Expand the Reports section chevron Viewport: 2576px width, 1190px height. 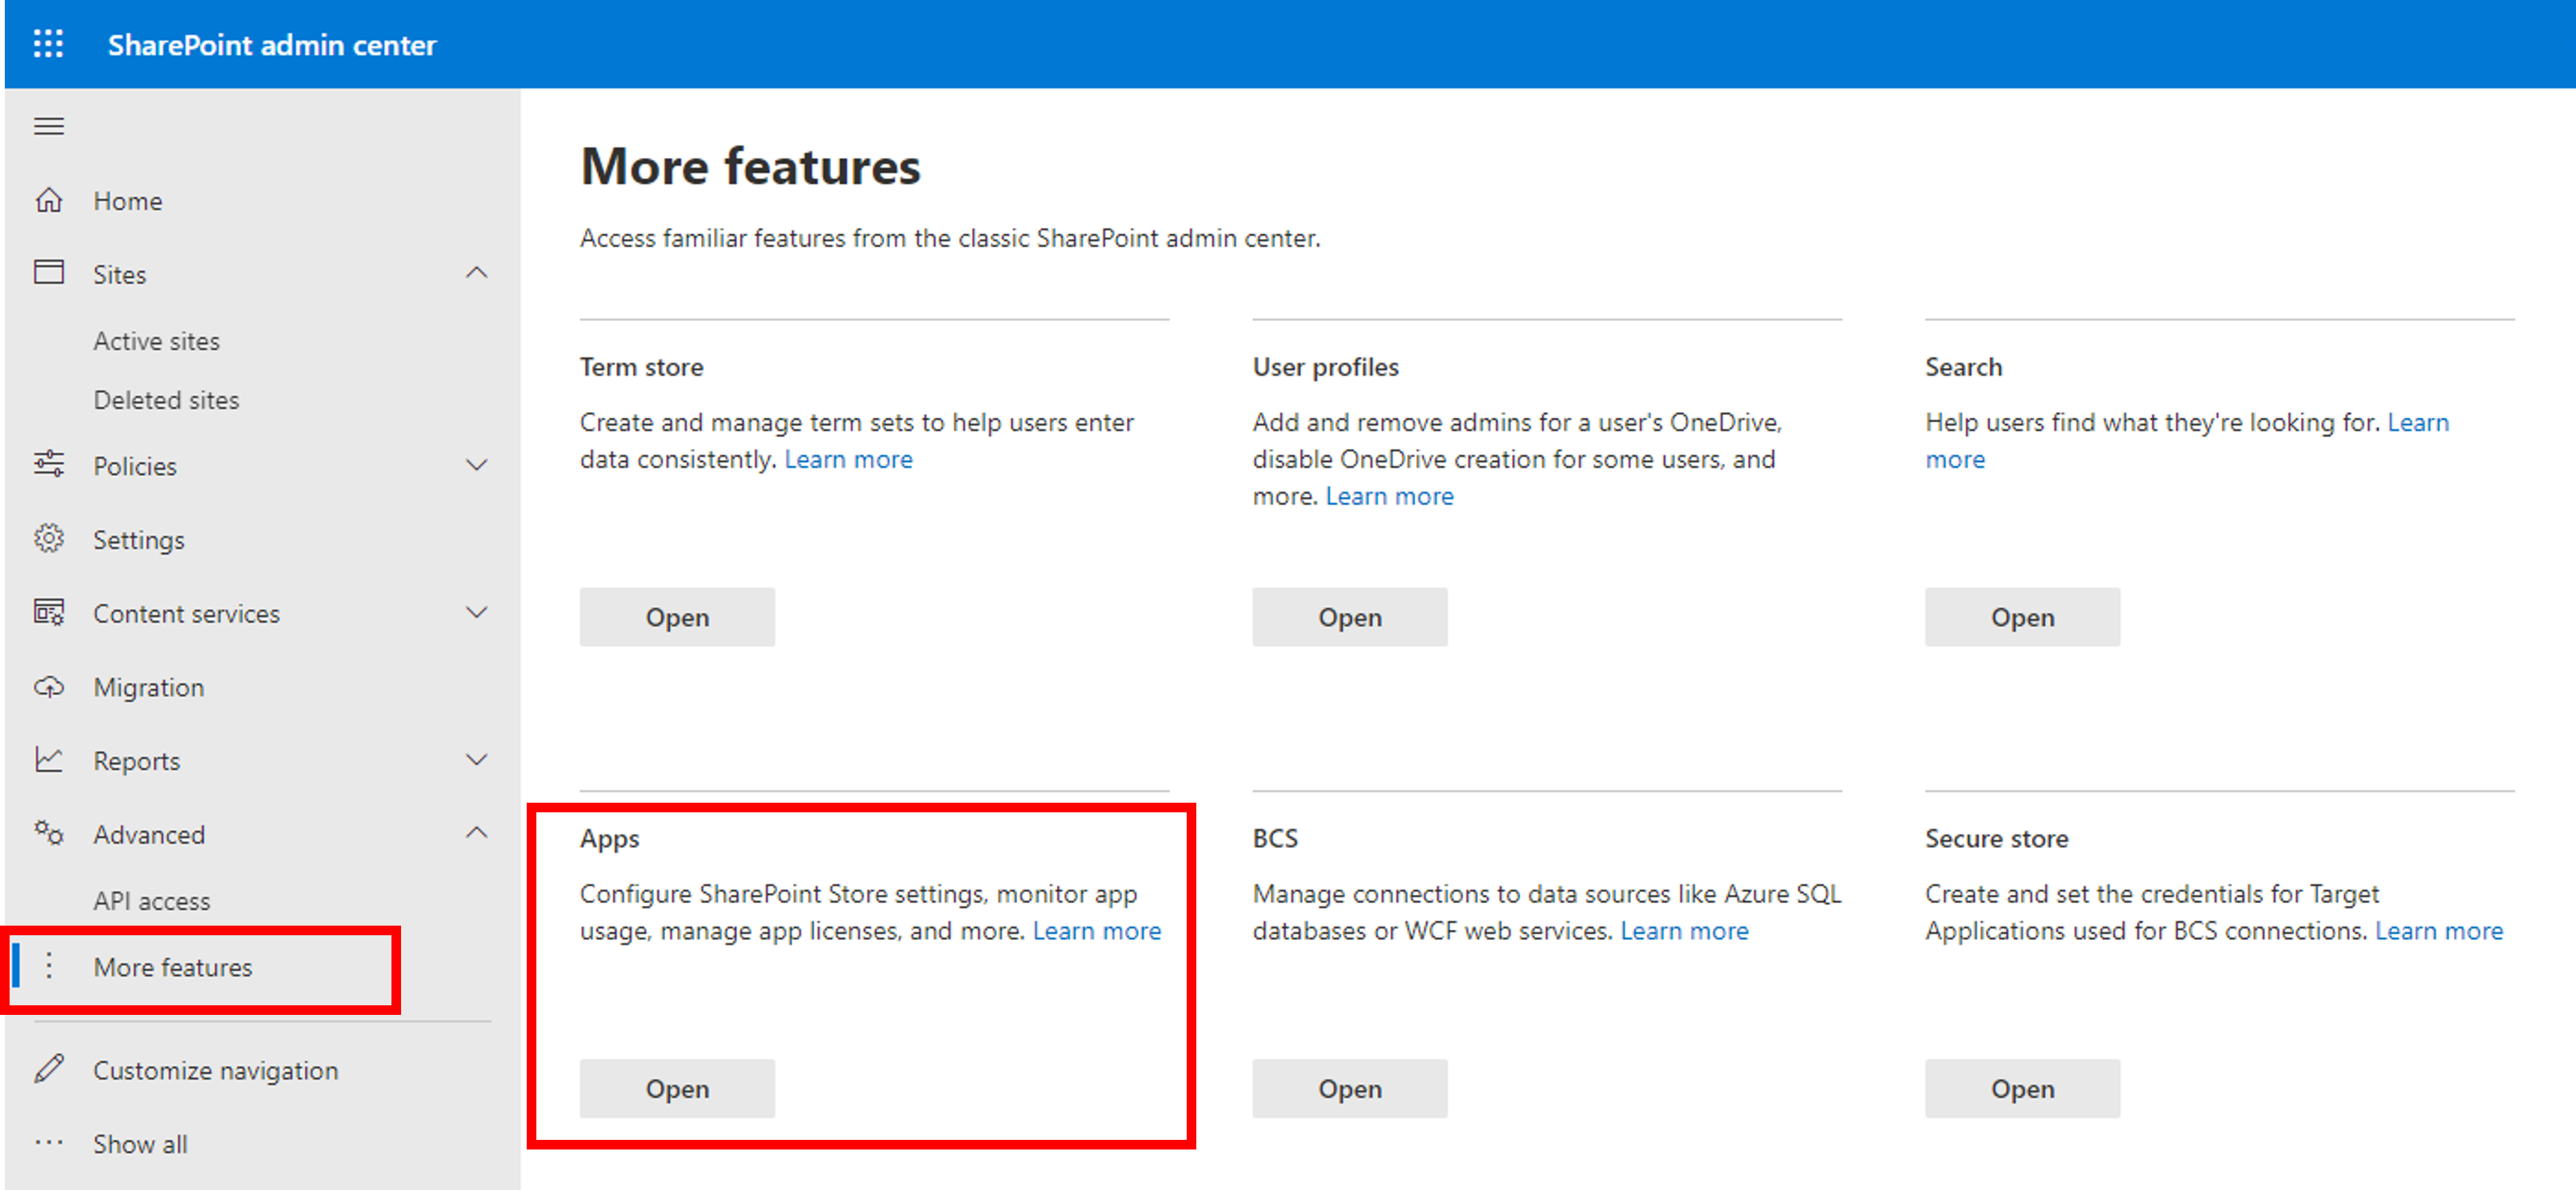tap(477, 760)
